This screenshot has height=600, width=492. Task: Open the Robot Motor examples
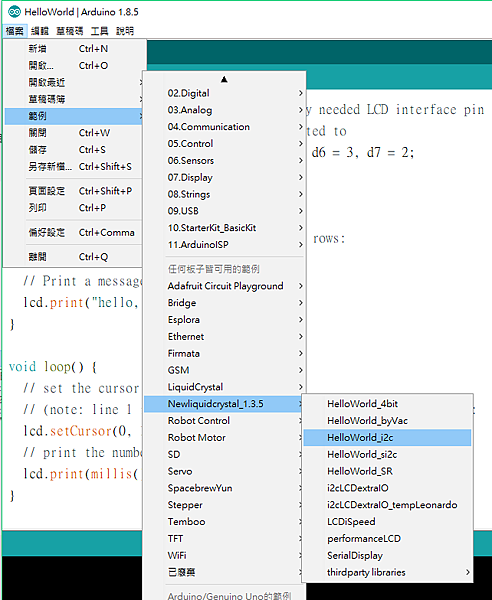pos(225,437)
